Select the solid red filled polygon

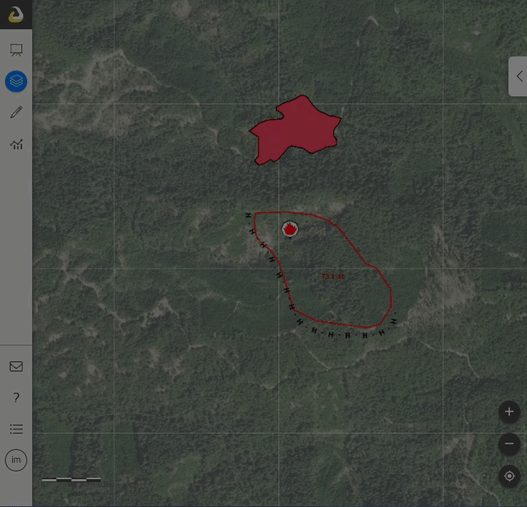[296, 130]
